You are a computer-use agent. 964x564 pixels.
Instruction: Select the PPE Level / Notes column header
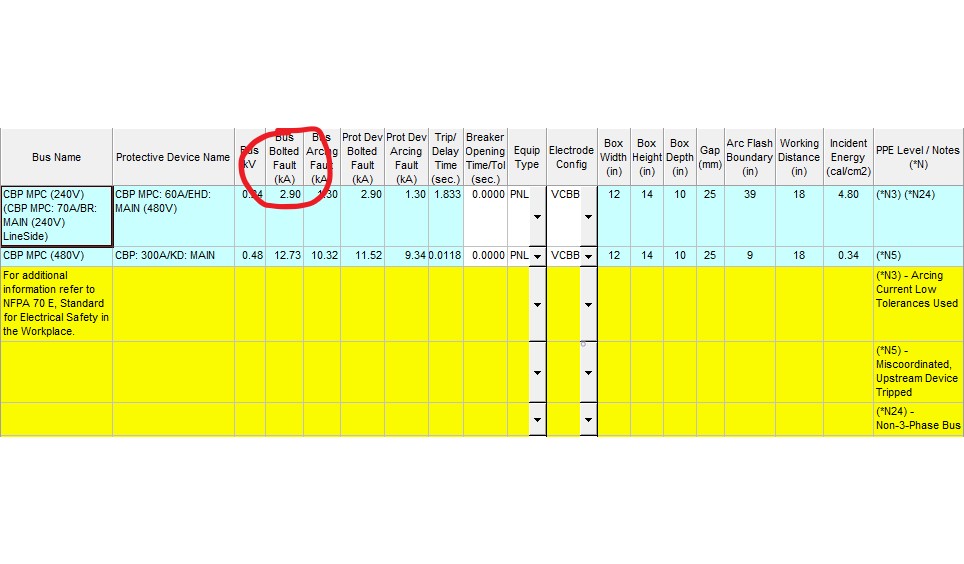[x=917, y=157]
